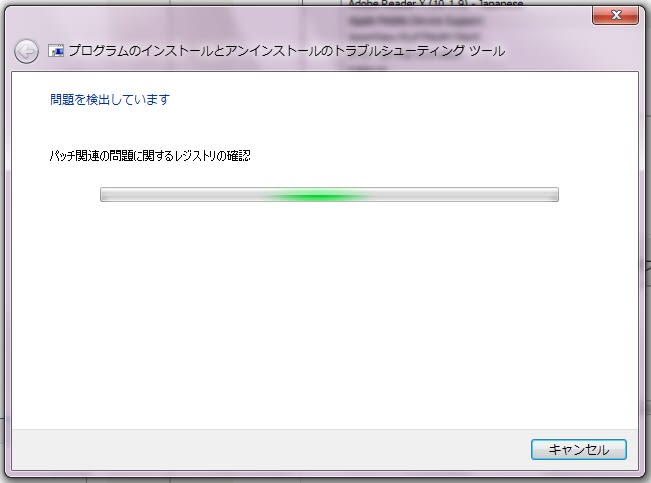
Task: Click the troubleshooter wizard icon beside the title
Action: click(56, 51)
